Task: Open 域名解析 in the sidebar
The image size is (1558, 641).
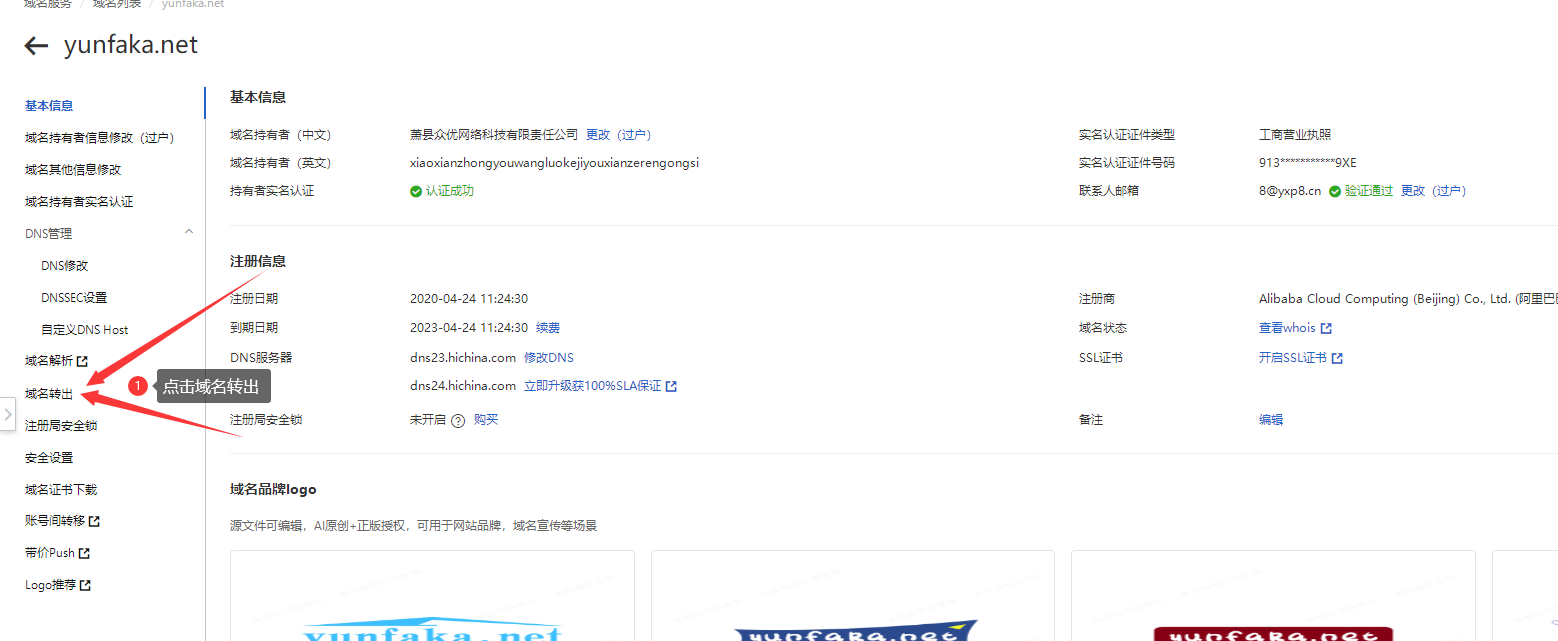Action: pyautogui.click(x=49, y=362)
